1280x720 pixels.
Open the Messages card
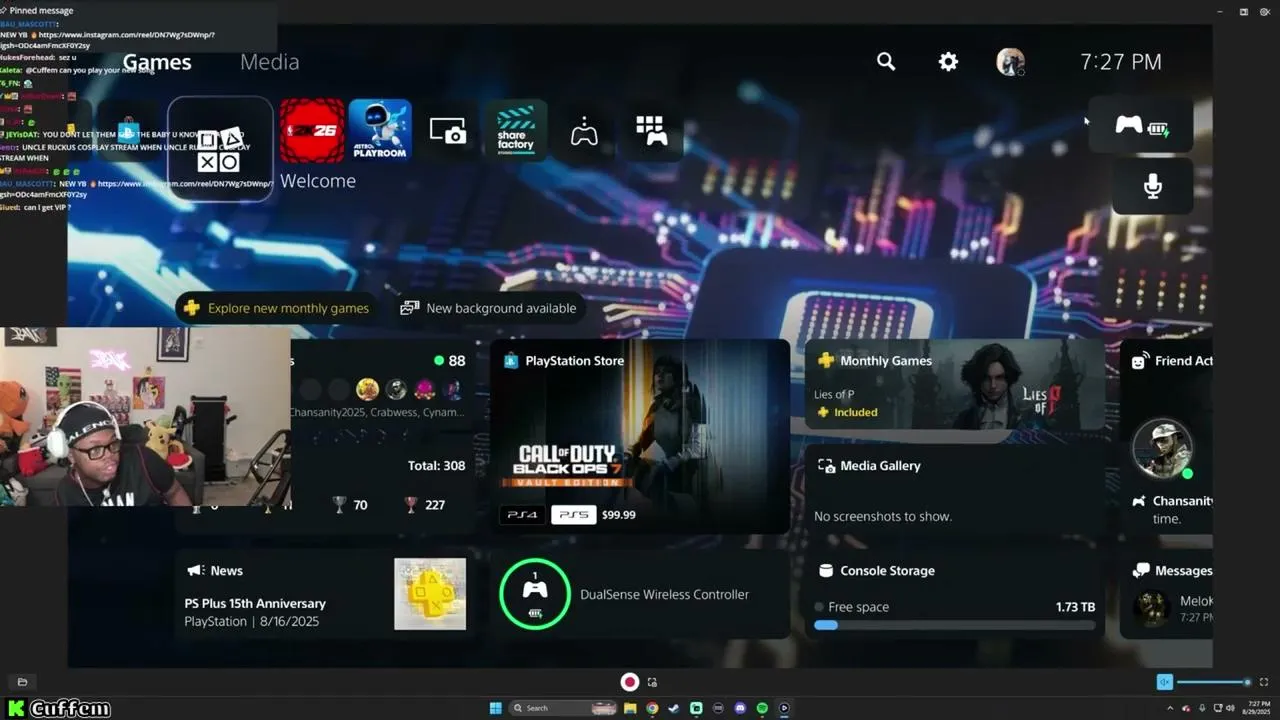[1166, 593]
